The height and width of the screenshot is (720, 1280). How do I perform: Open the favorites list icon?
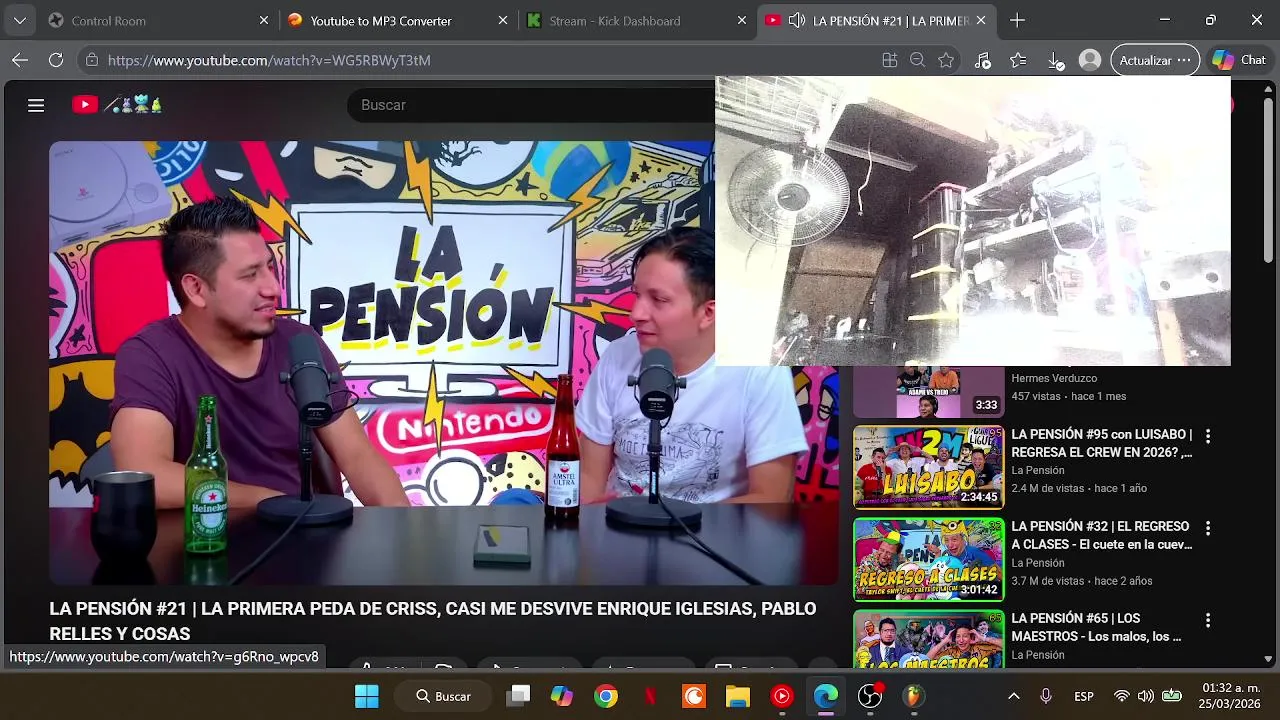coord(1018,60)
